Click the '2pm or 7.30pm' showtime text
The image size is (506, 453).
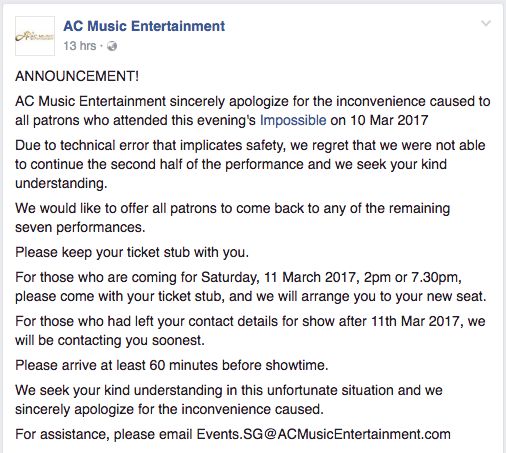pyautogui.click(x=412, y=277)
